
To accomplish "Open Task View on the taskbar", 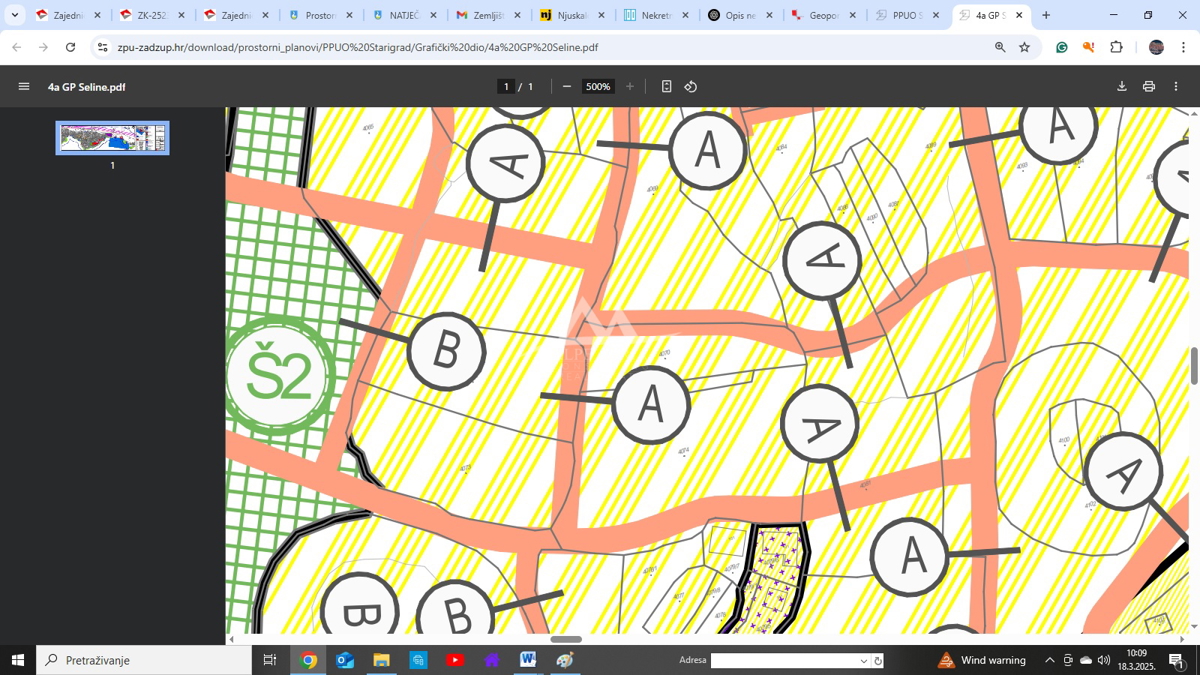I will pos(269,660).
